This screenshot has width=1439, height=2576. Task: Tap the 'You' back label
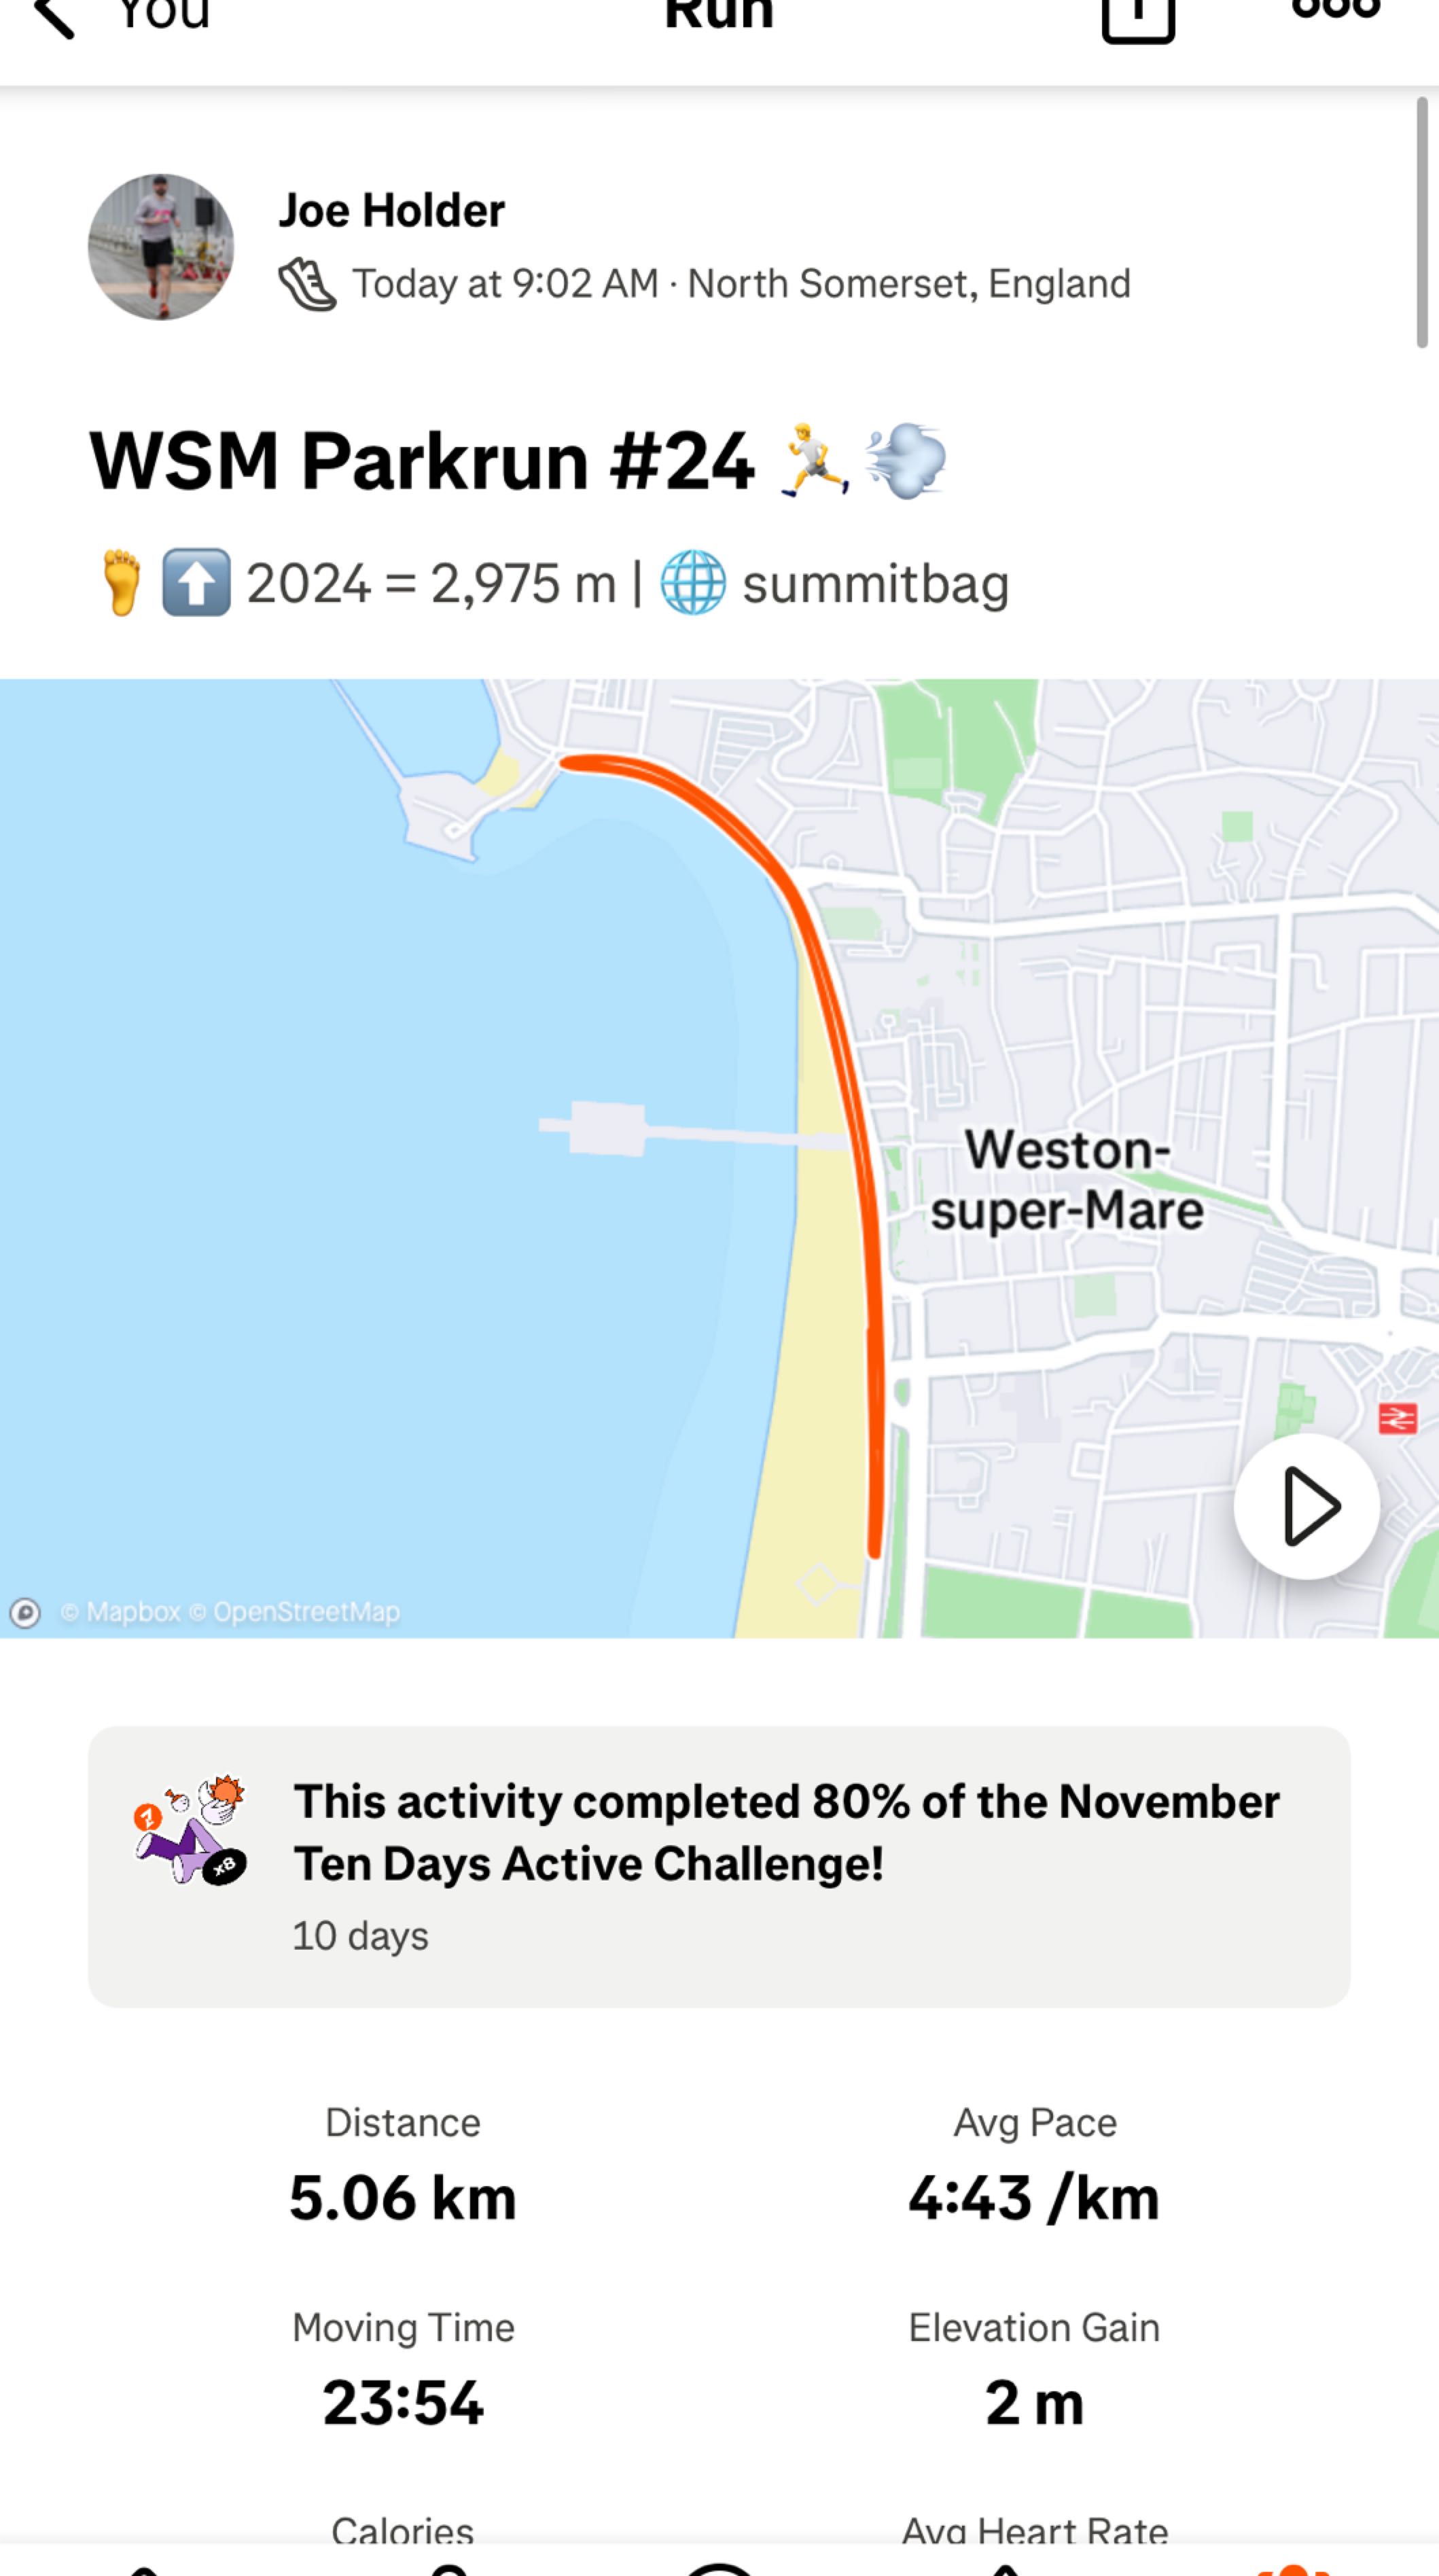click(x=164, y=16)
